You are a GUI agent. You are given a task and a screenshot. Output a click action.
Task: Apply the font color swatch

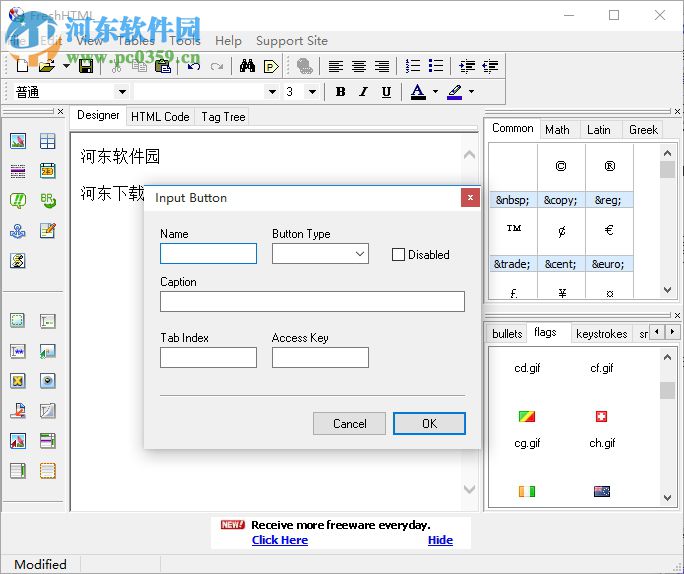pyautogui.click(x=418, y=92)
